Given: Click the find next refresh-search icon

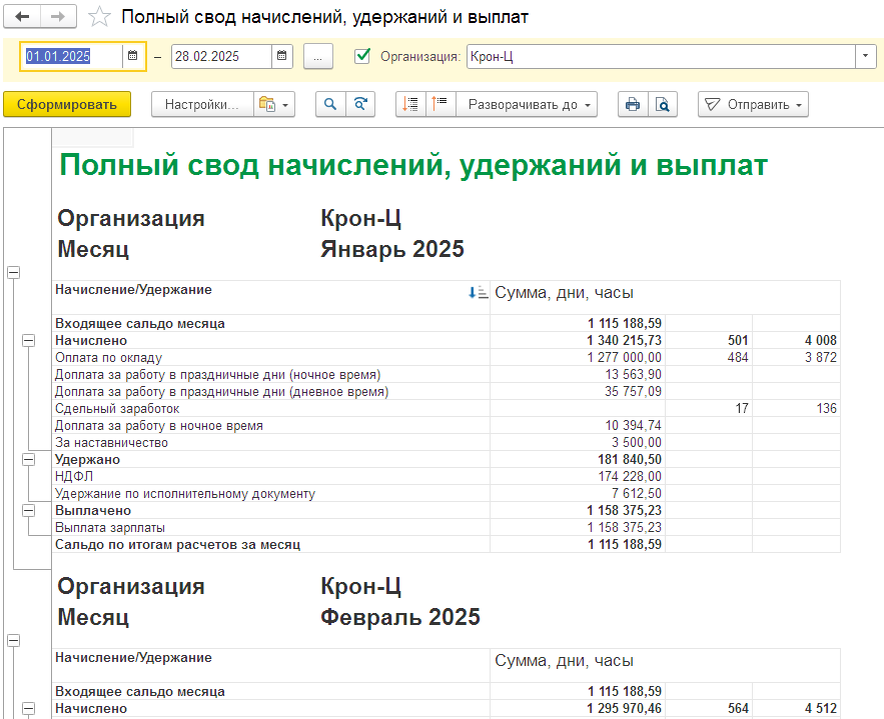Looking at the screenshot, I should [360, 104].
